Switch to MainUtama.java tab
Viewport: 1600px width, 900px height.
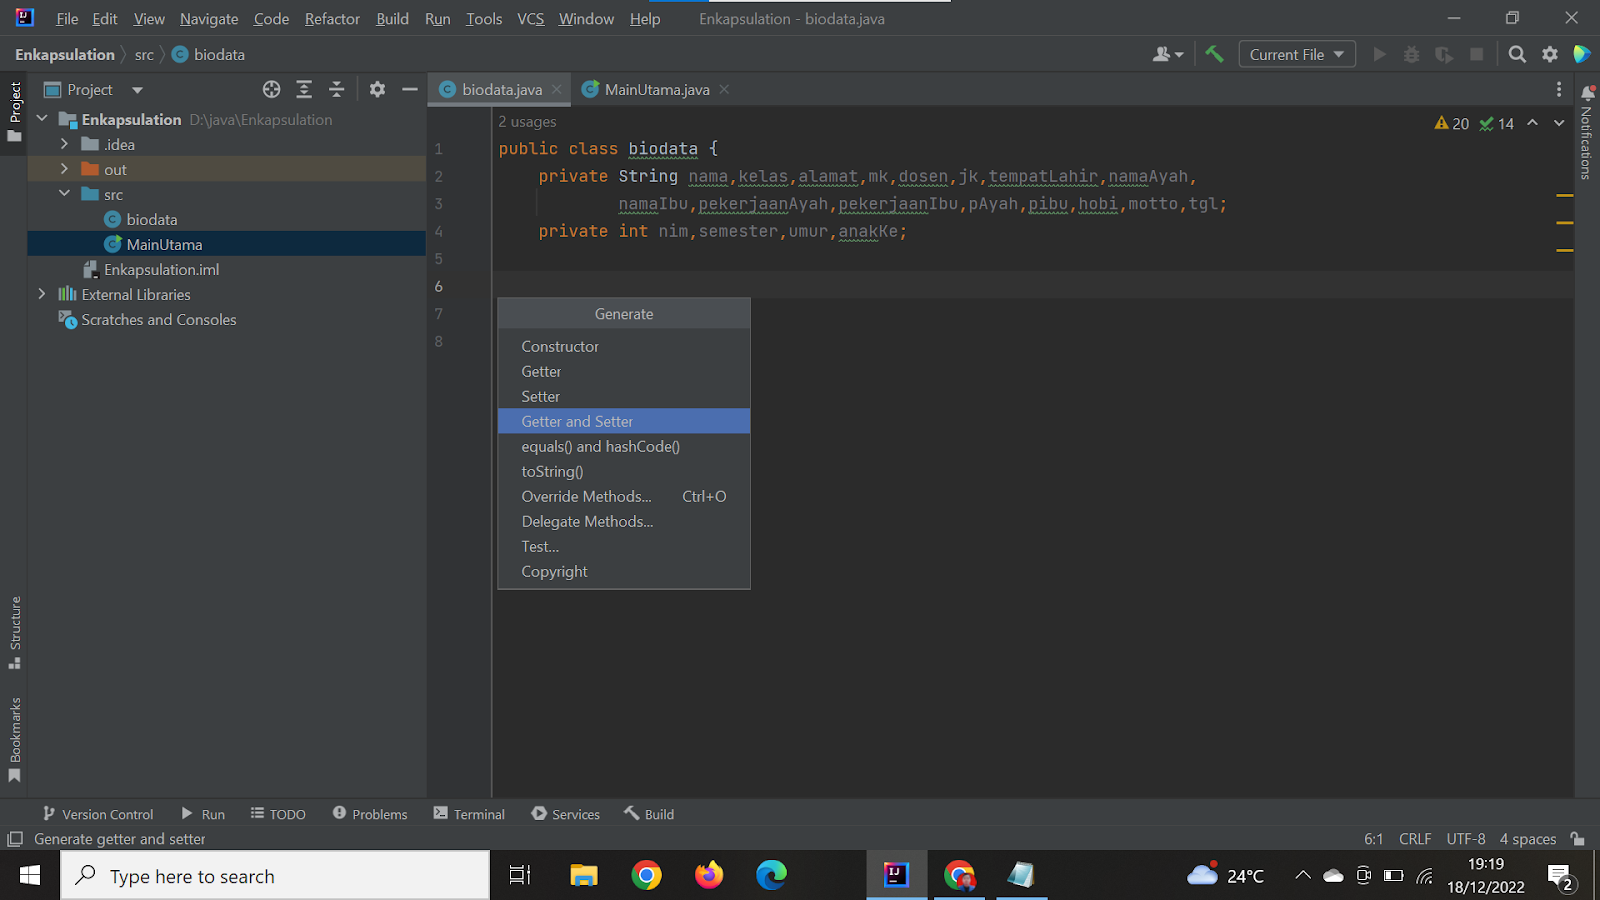click(656, 89)
